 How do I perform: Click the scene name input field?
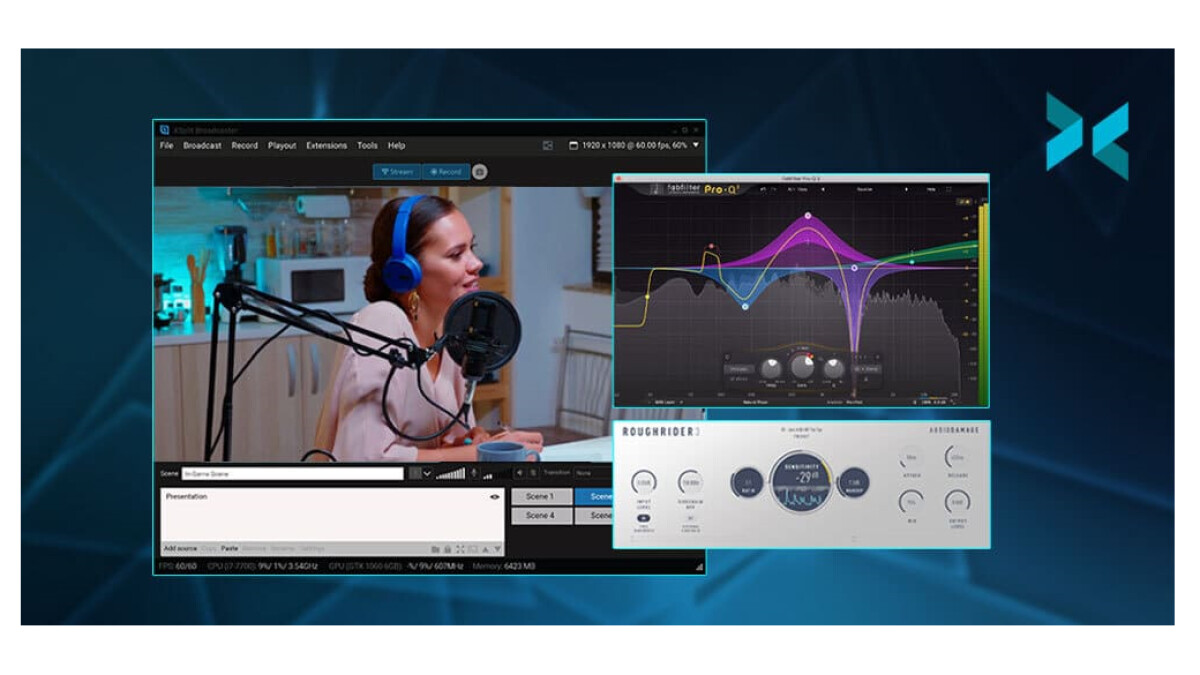click(292, 473)
